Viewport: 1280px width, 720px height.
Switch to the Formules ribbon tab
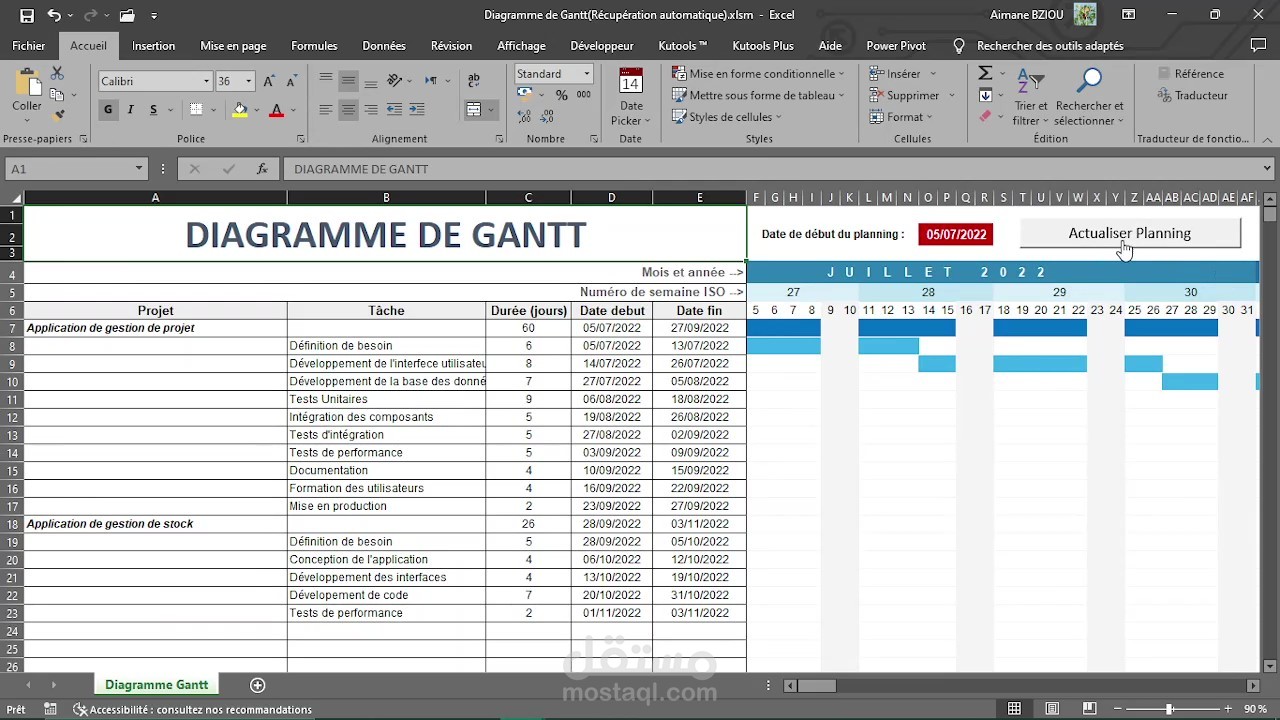pyautogui.click(x=314, y=45)
